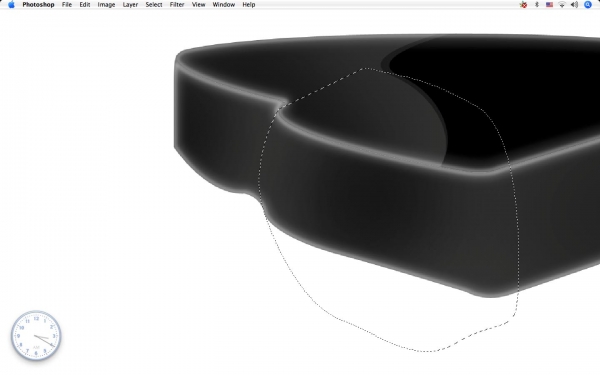Open Spotlight search icon
This screenshot has width=600, height=375.
588,5
